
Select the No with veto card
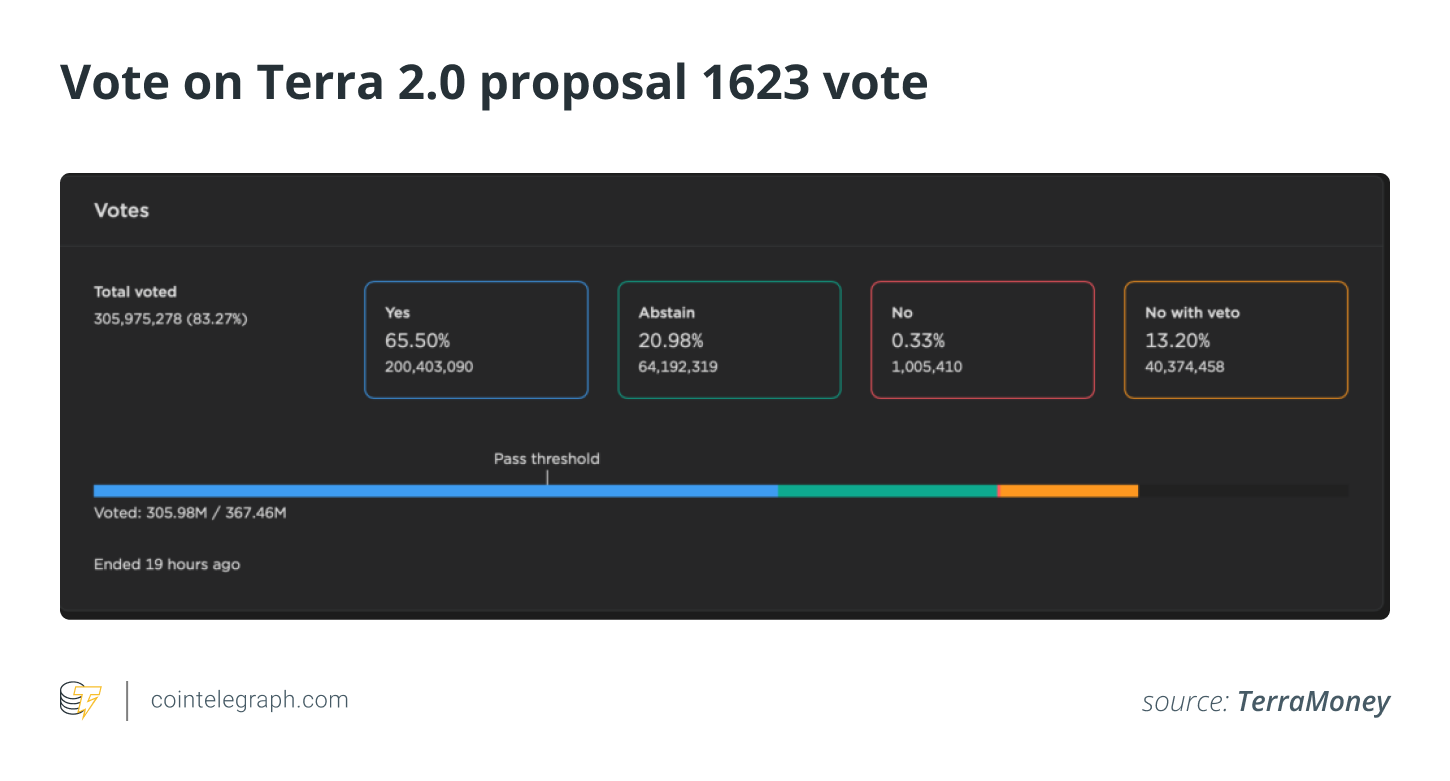(x=1236, y=340)
